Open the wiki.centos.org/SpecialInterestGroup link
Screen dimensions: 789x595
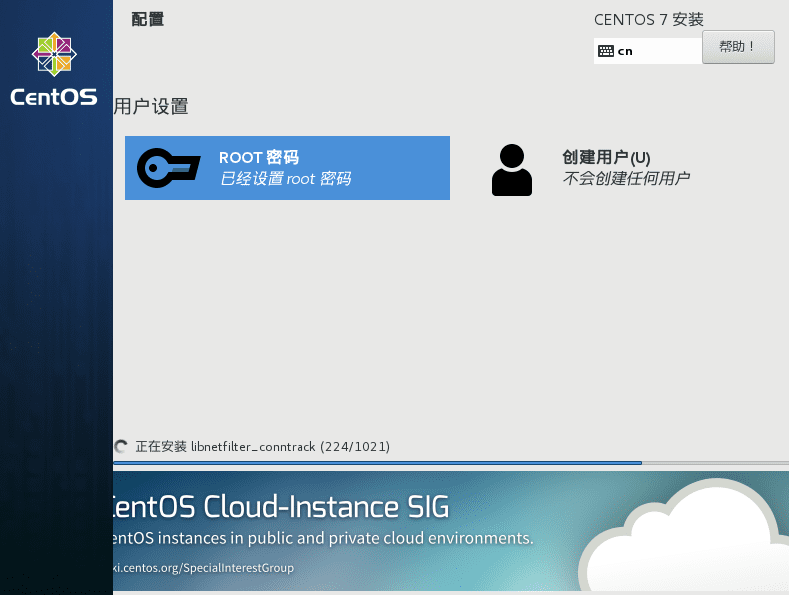(205, 568)
